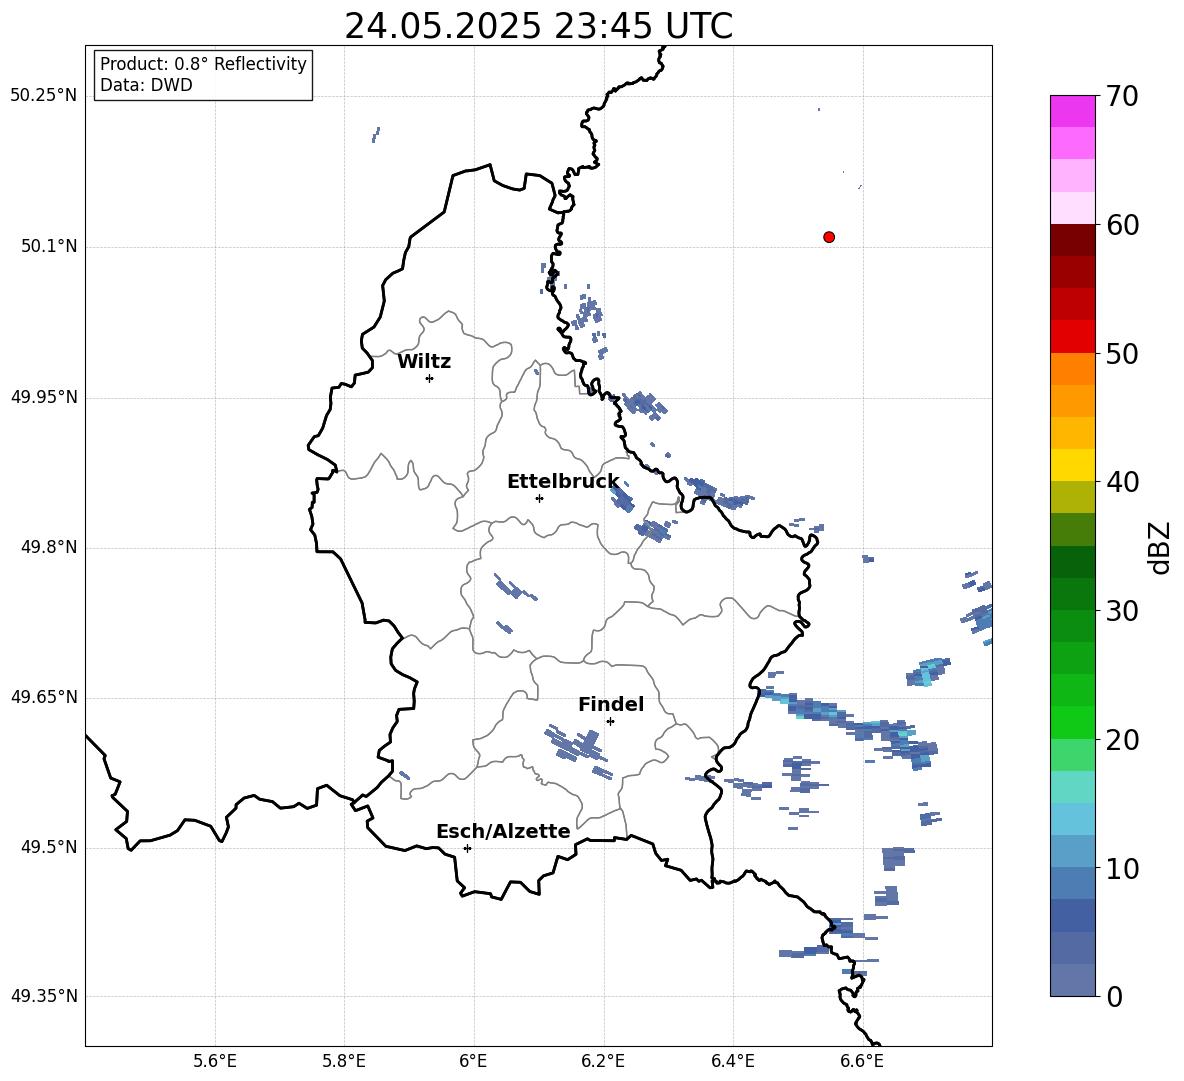Click the 6.4°E longitude label
Image resolution: width=1184 pixels, height=1081 pixels.
point(732,1061)
